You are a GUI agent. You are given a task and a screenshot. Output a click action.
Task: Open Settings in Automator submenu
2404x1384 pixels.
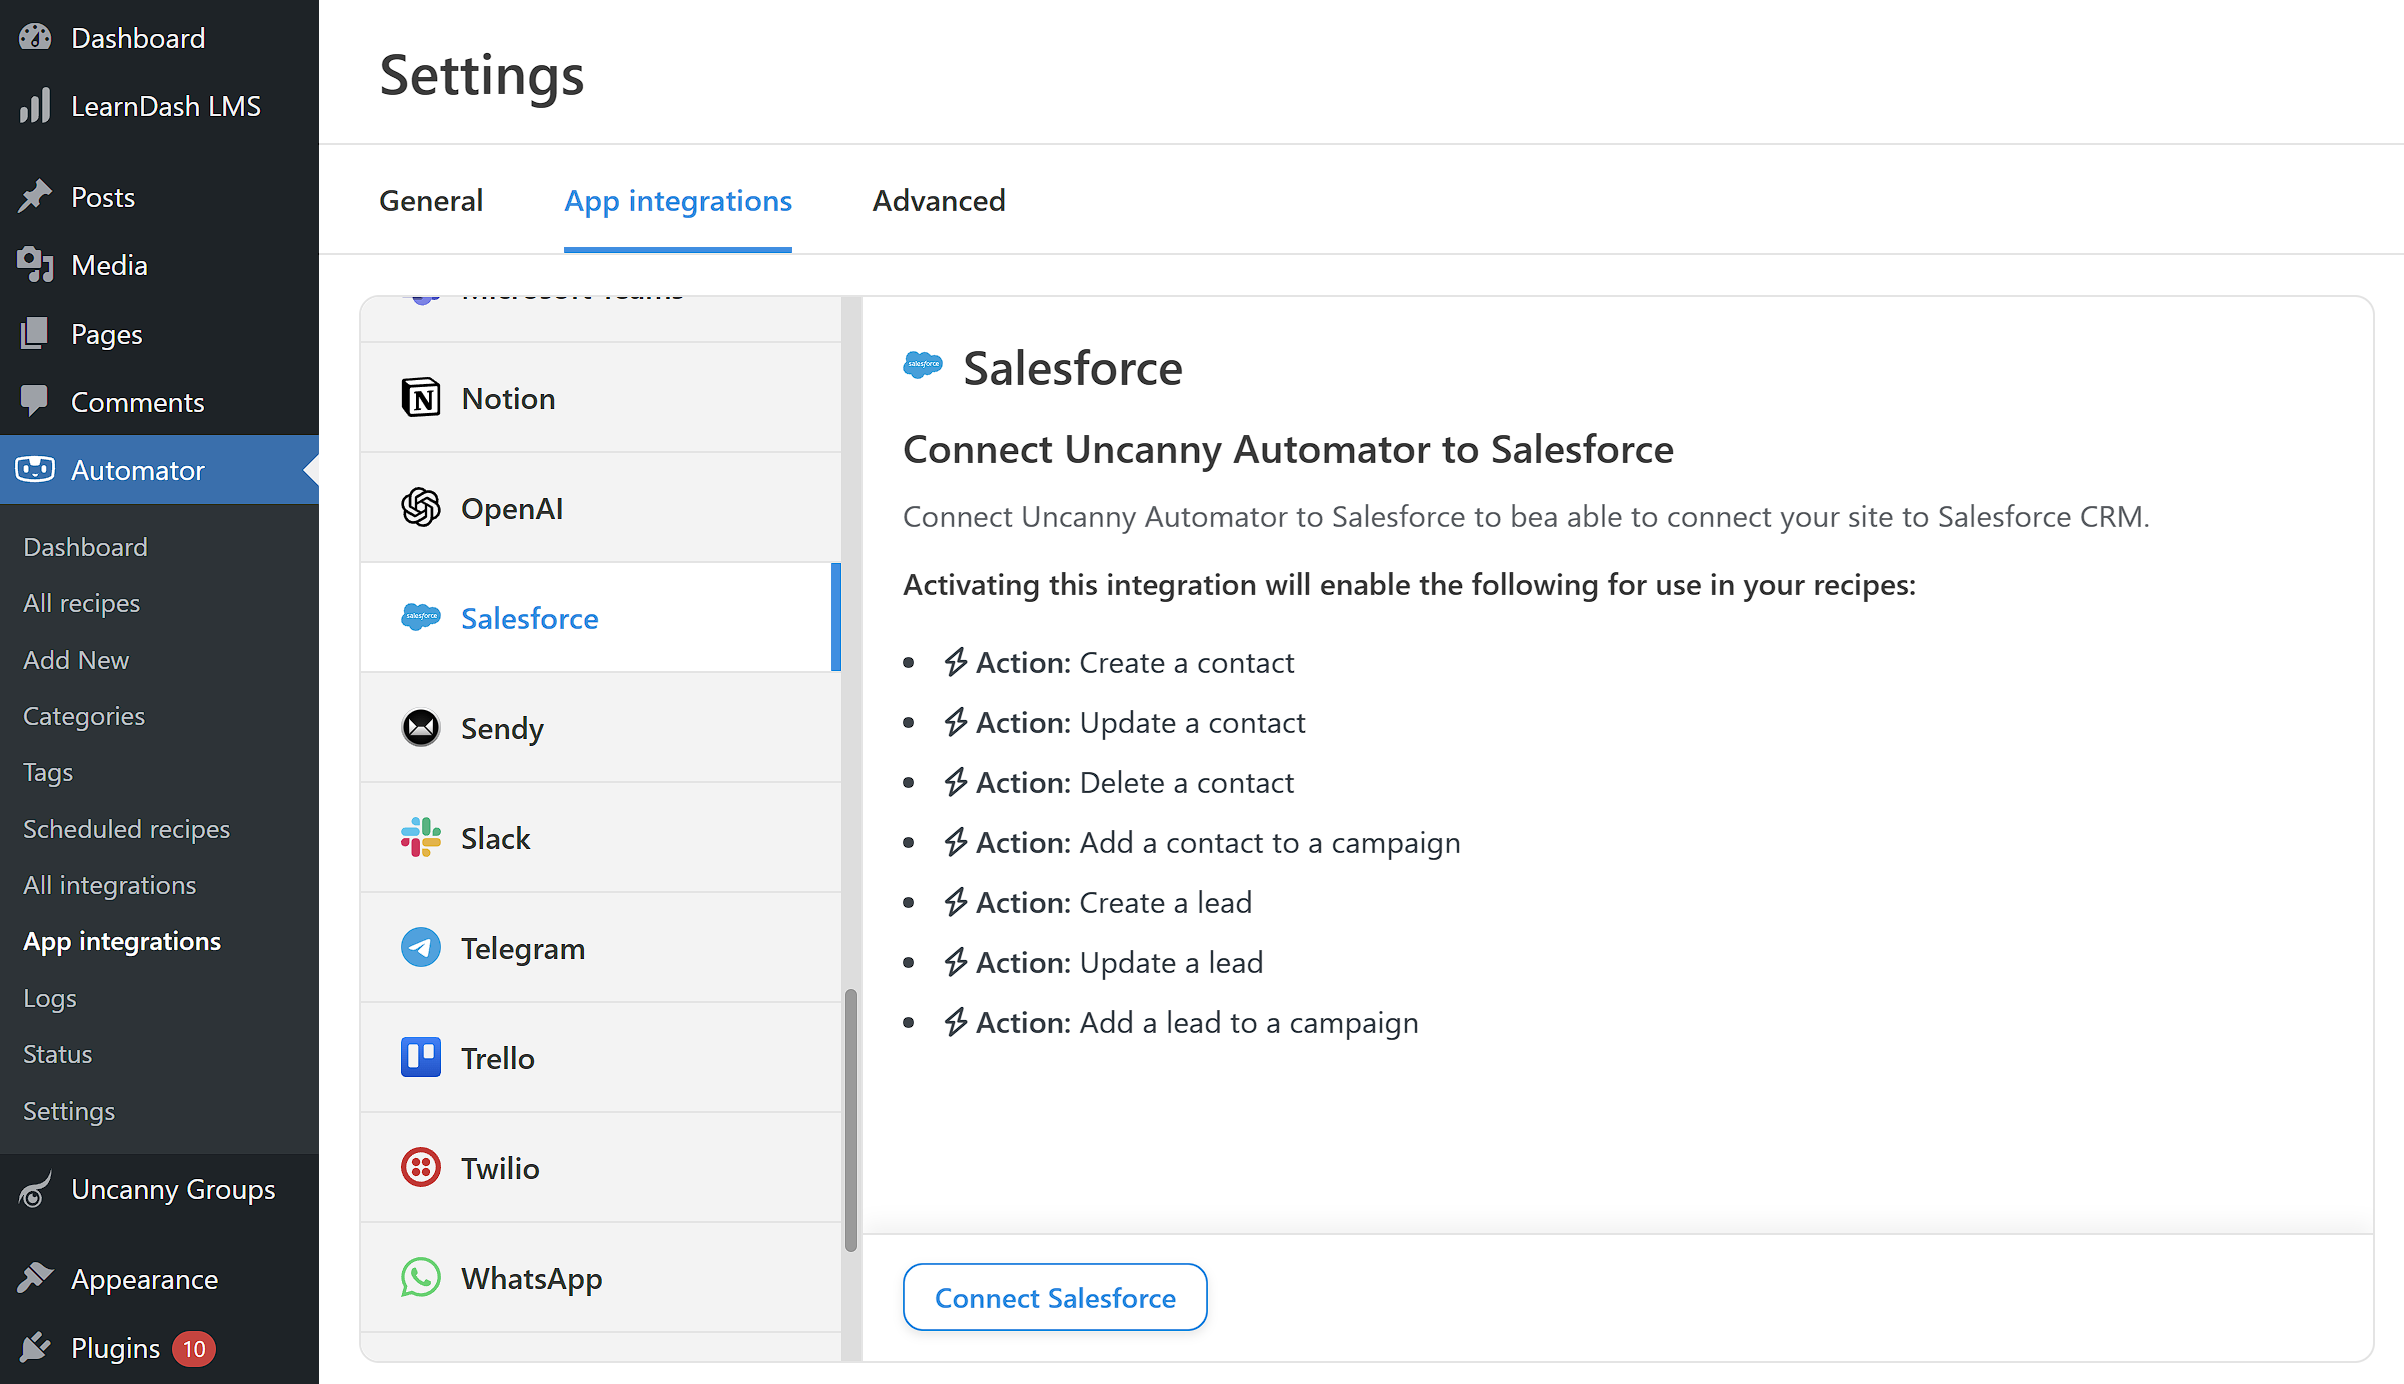tap(69, 1112)
